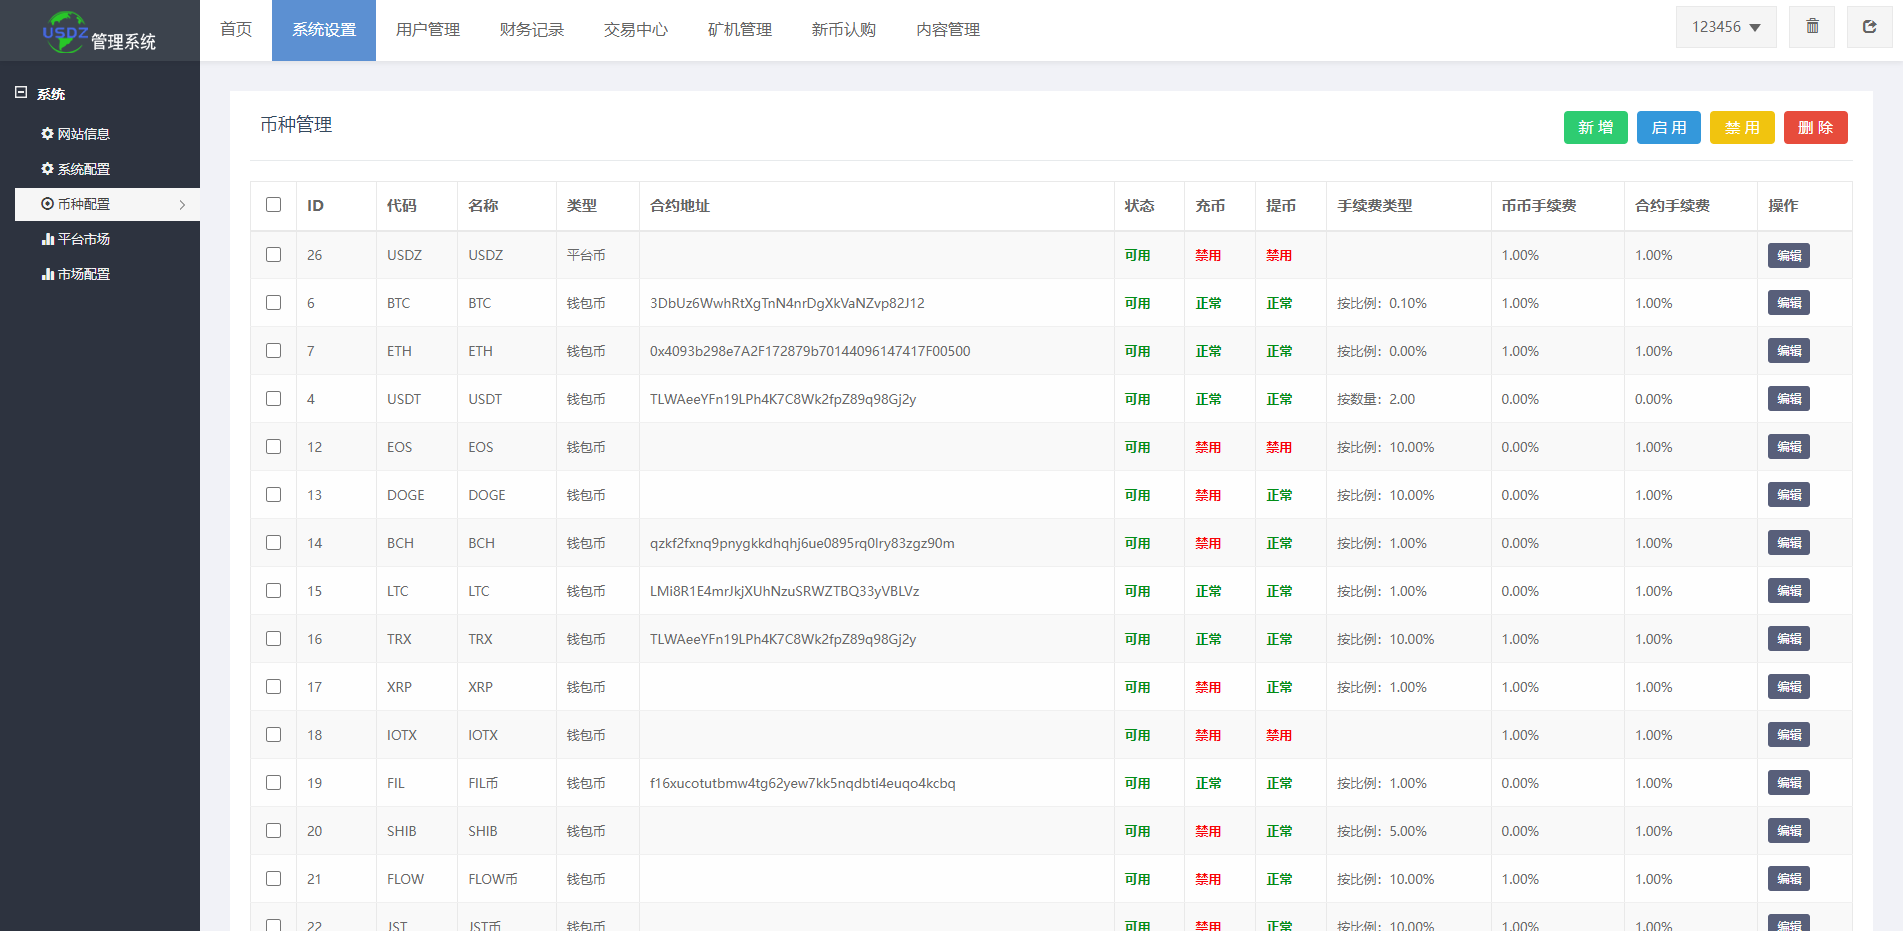
Task: Open the 交易中心 menu item
Action: click(x=635, y=30)
